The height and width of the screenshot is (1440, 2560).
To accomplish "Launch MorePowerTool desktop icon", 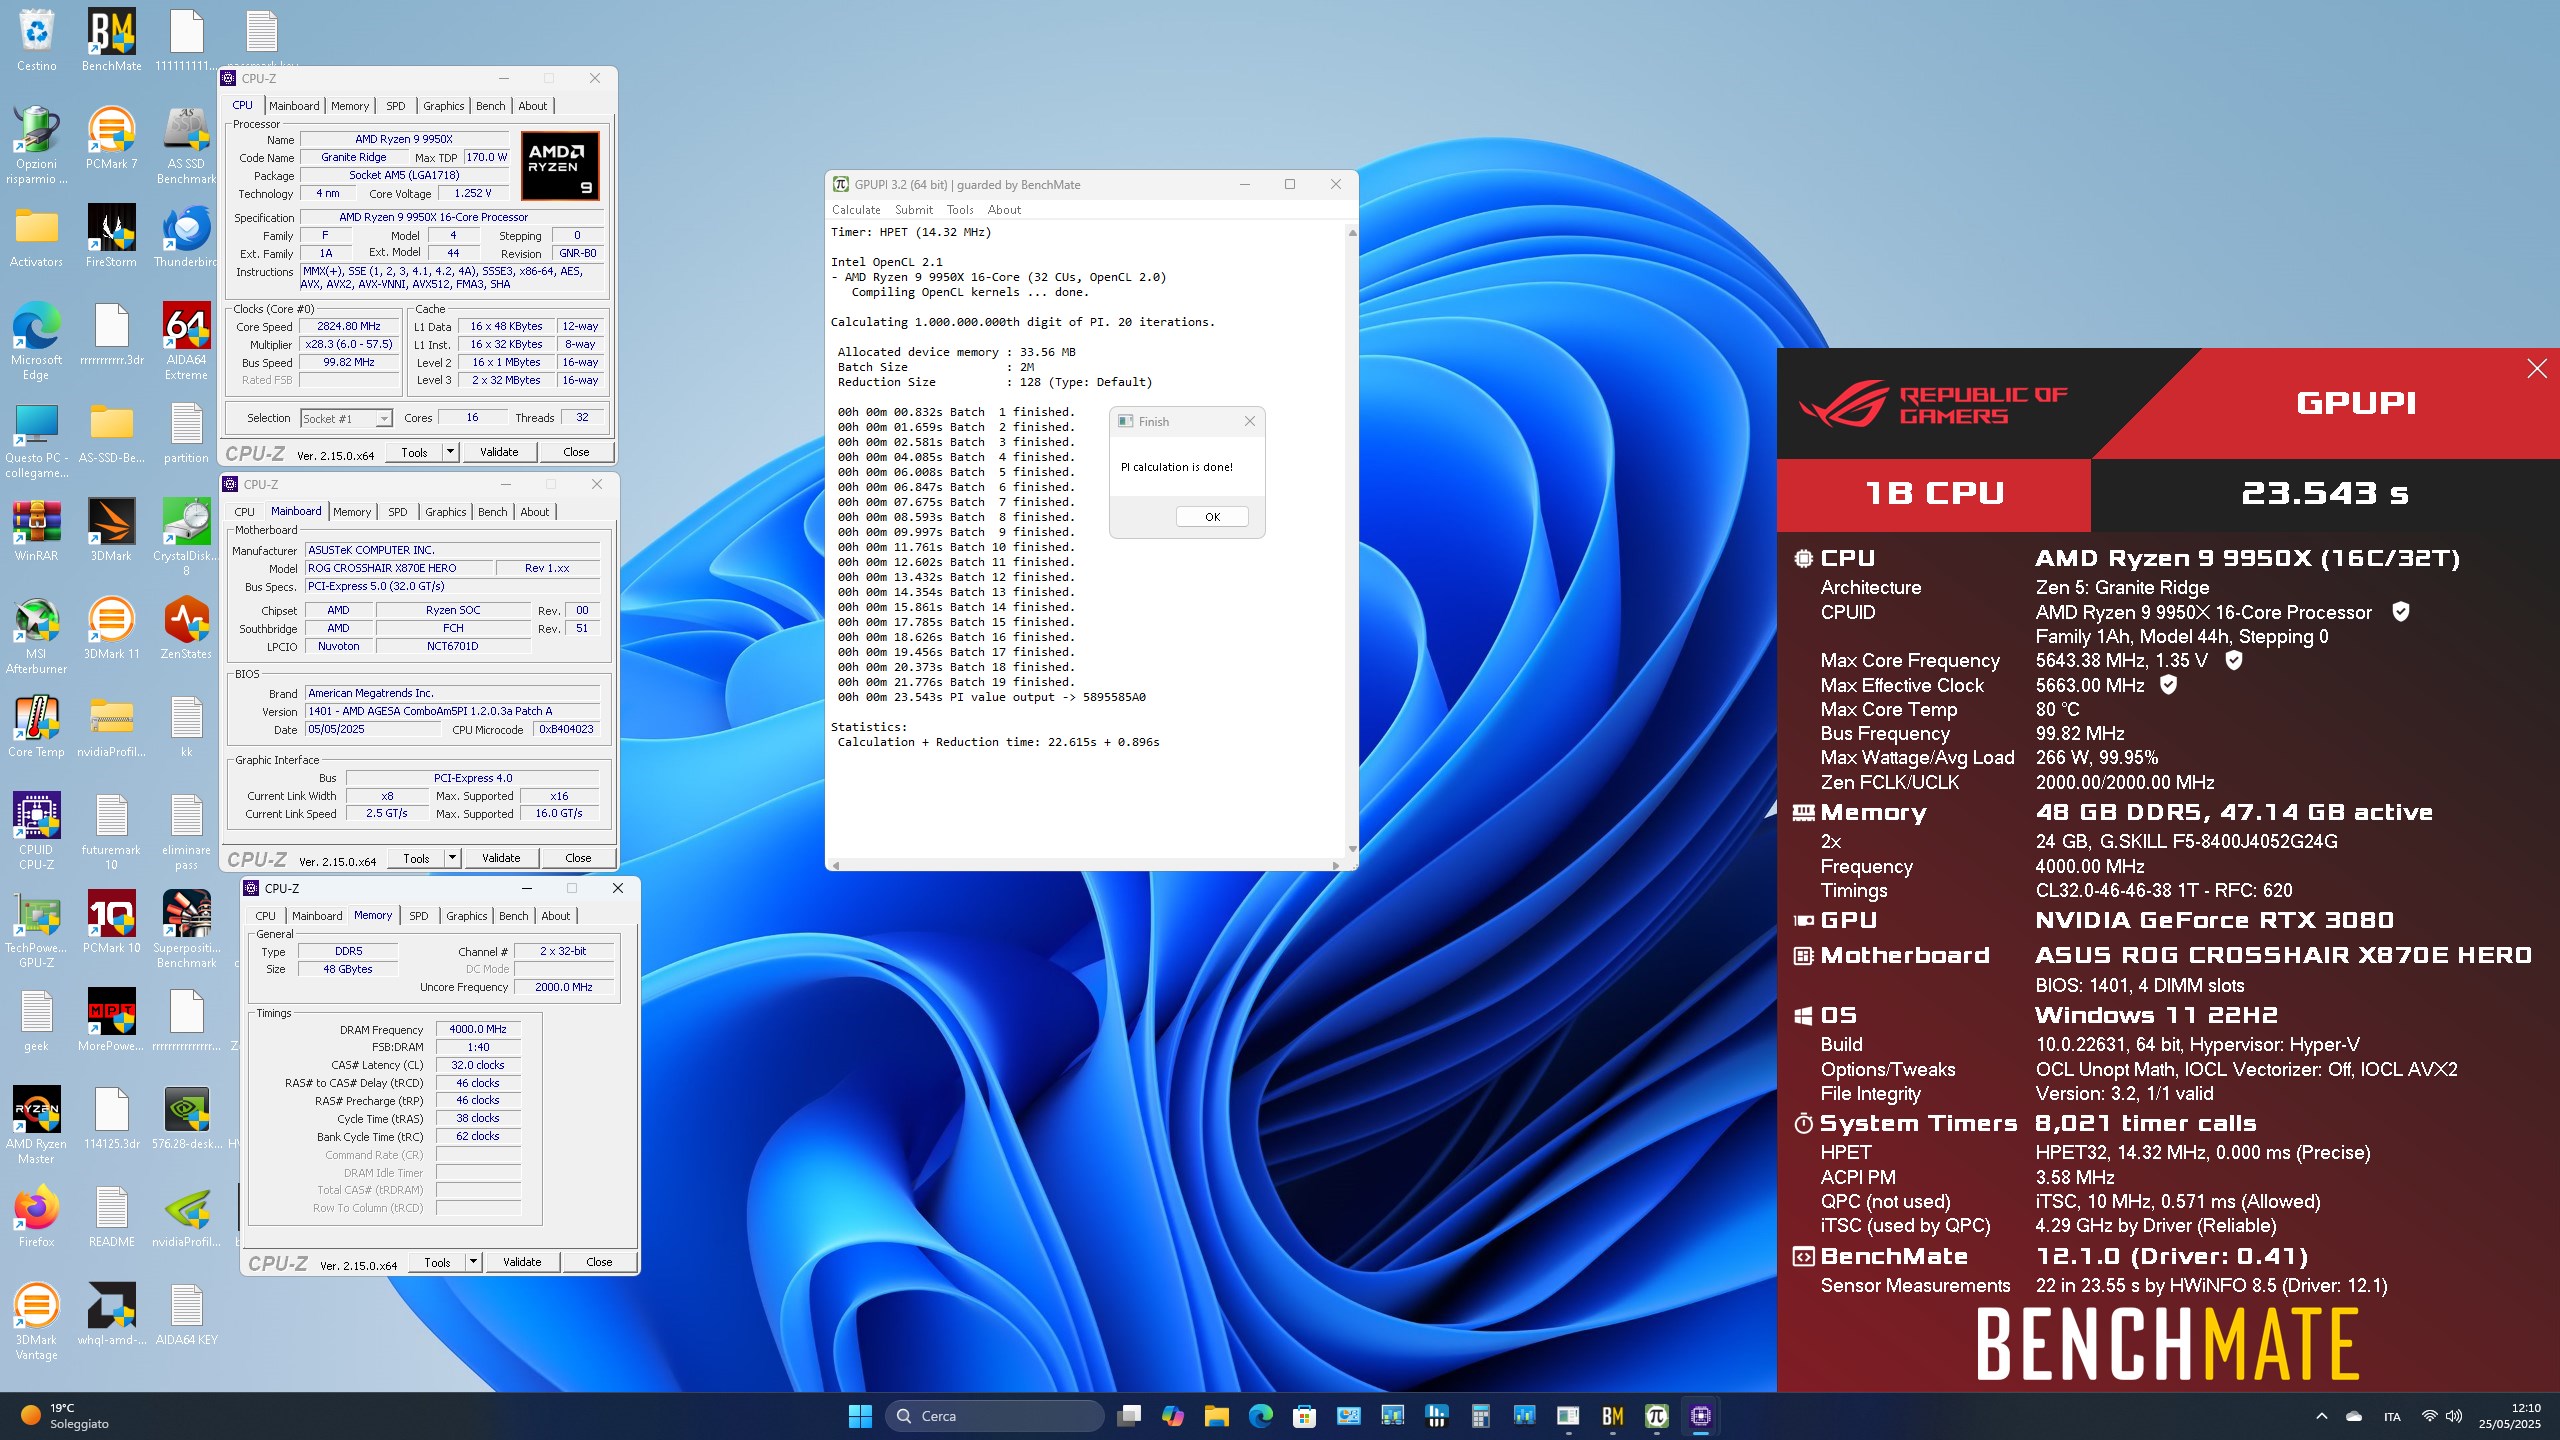I will pyautogui.click(x=111, y=1020).
